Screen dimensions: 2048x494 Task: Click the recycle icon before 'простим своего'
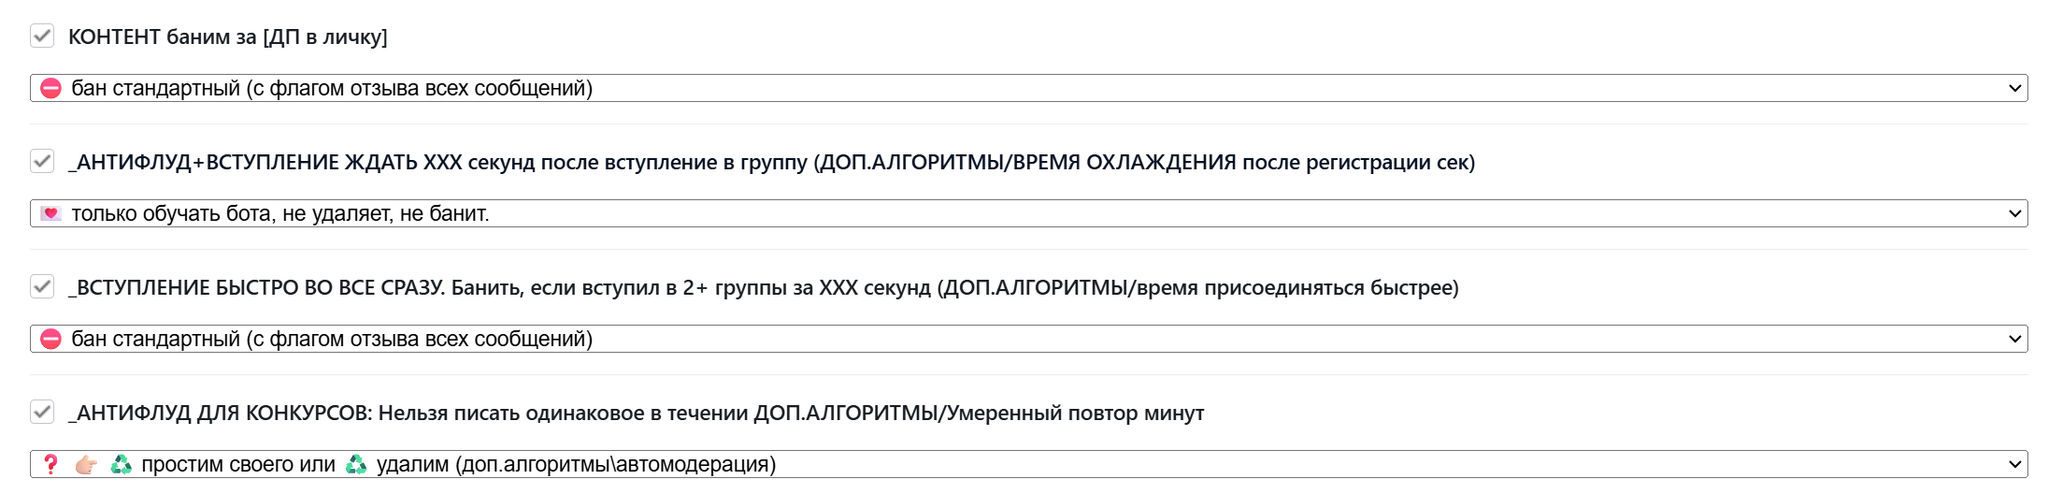[x=121, y=465]
